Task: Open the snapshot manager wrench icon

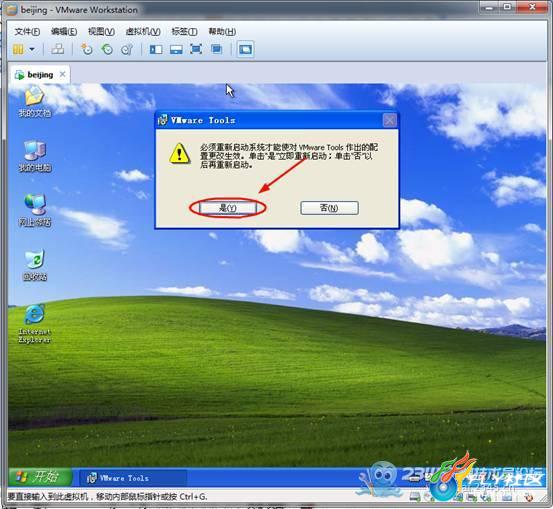Action: pos(127,49)
